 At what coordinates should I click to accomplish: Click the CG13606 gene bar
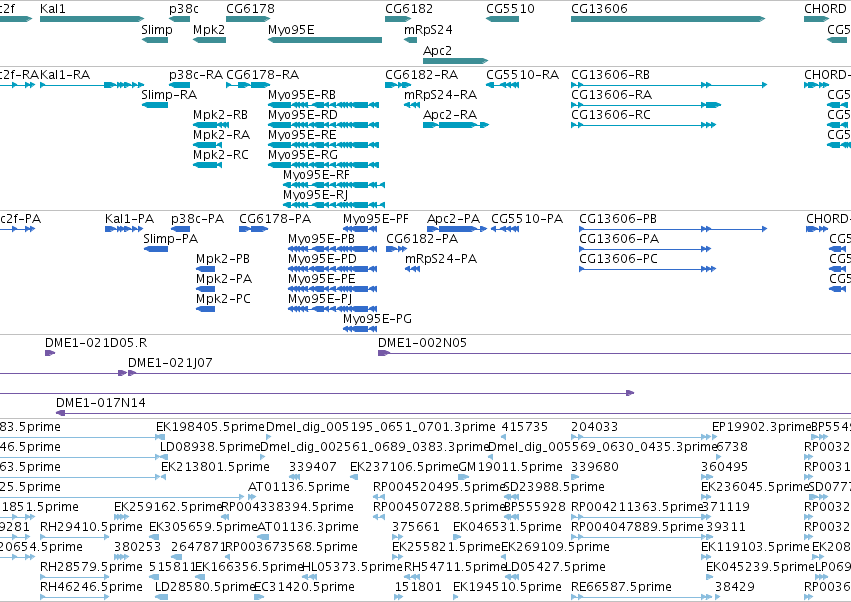(x=668, y=19)
